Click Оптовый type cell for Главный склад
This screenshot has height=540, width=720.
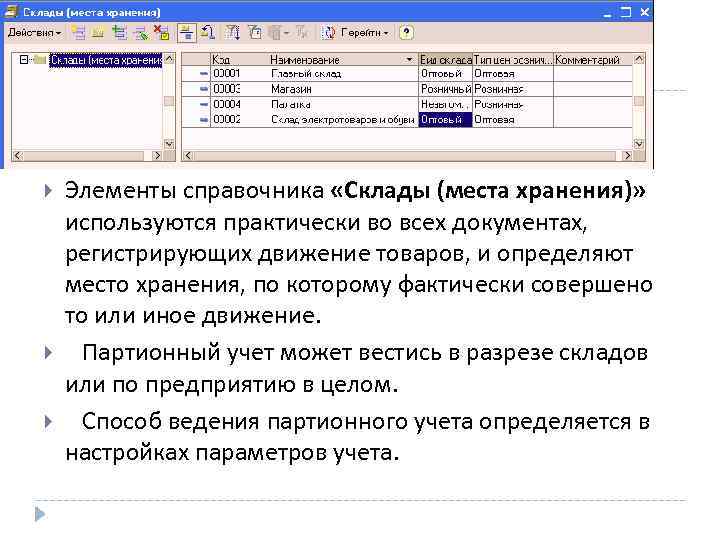445,73
